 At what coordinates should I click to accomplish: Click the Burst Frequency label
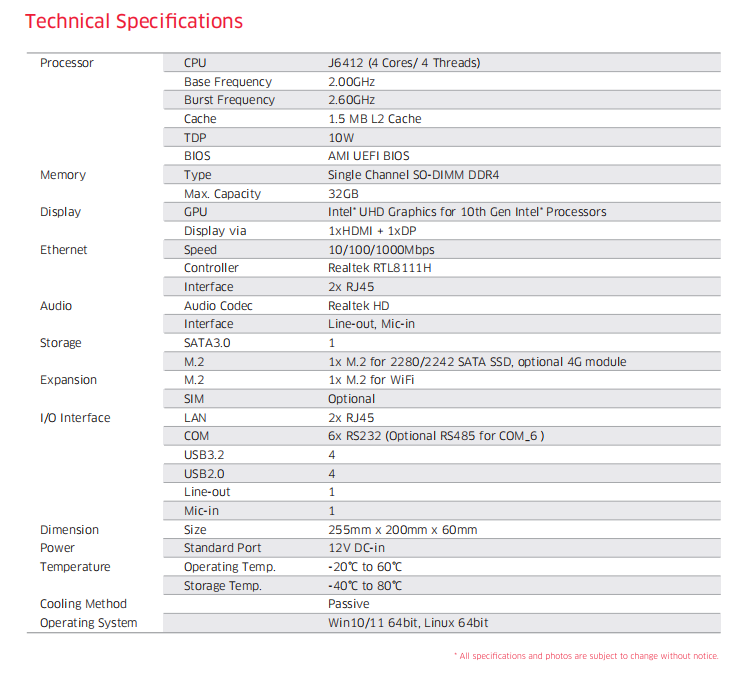pos(229,100)
